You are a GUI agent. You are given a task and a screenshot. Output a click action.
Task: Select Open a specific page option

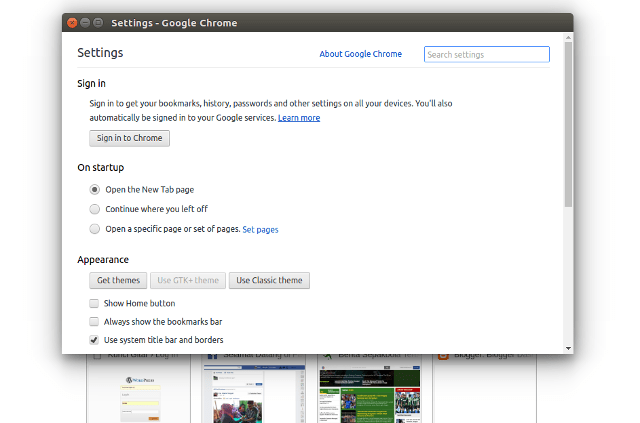click(x=94, y=229)
